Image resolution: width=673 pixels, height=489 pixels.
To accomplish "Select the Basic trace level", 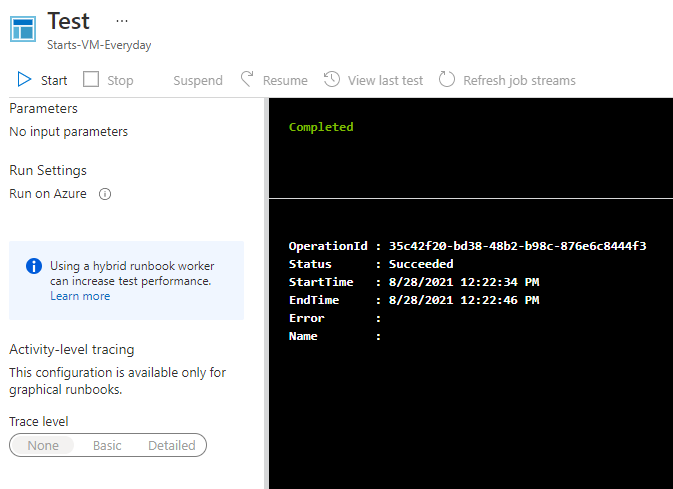I will pos(107,445).
